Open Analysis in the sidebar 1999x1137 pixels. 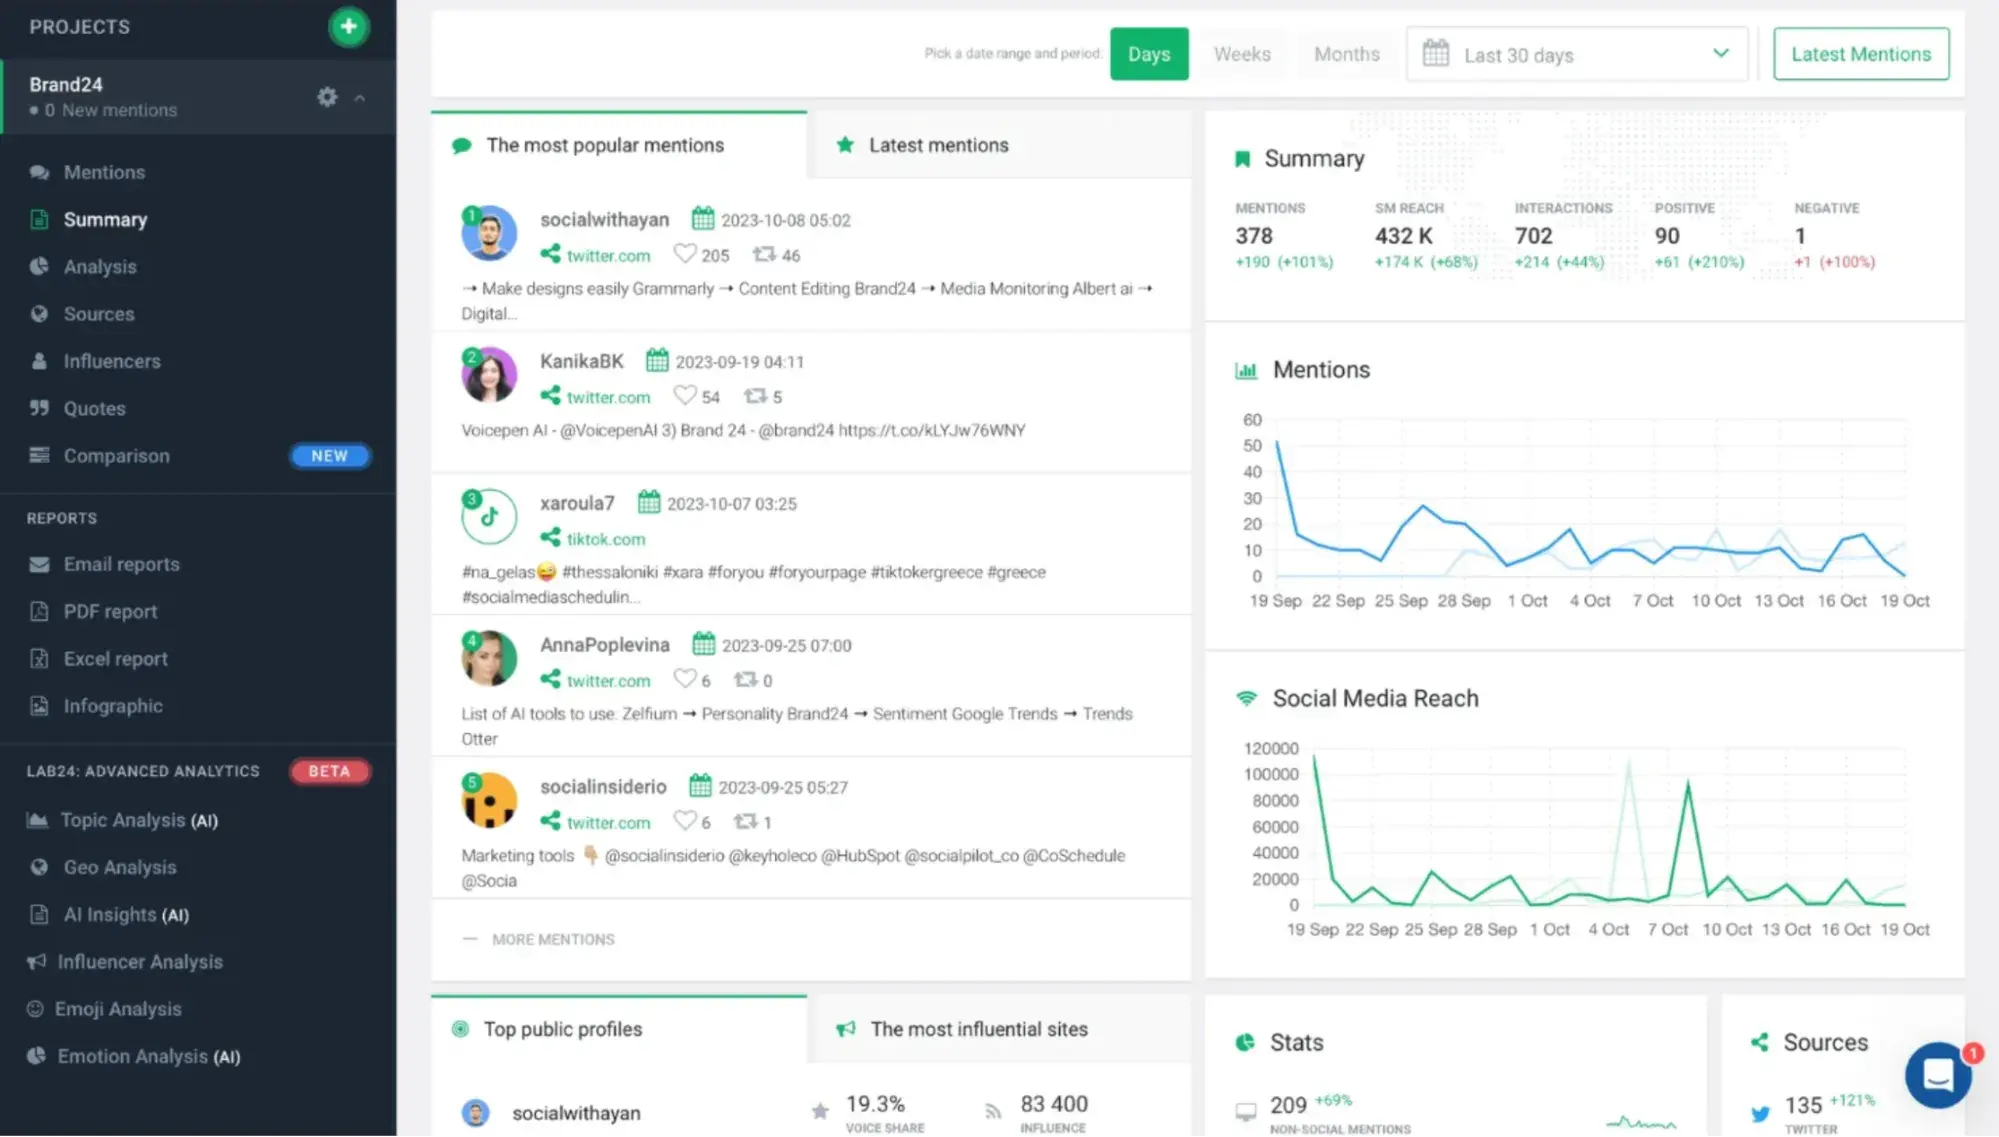point(100,267)
